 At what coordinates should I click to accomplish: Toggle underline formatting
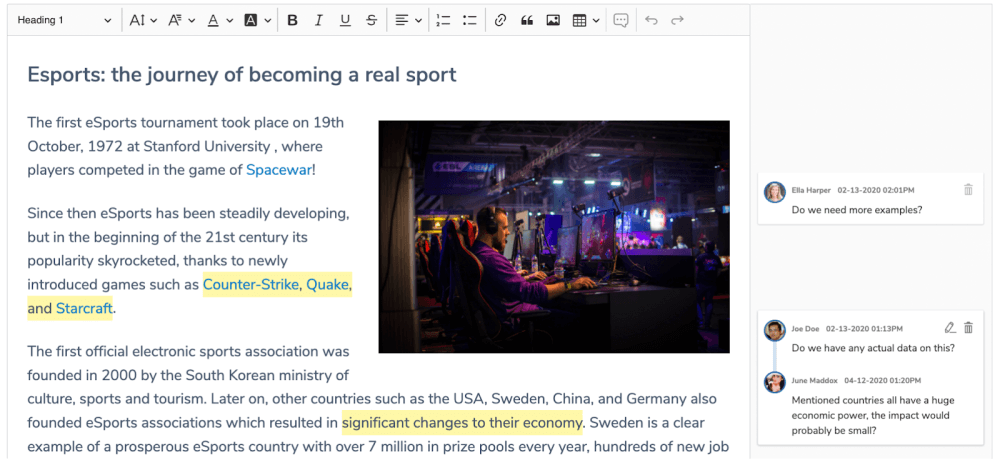(x=345, y=20)
